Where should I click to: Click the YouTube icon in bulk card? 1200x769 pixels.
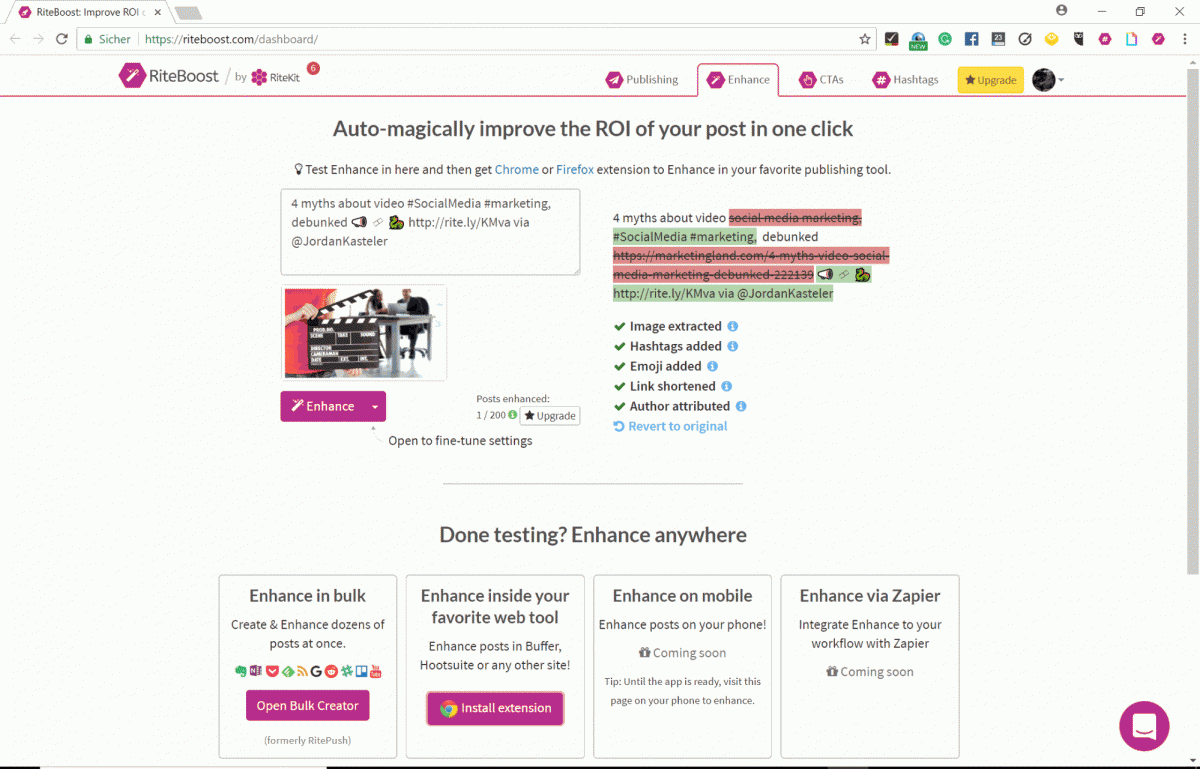376,671
